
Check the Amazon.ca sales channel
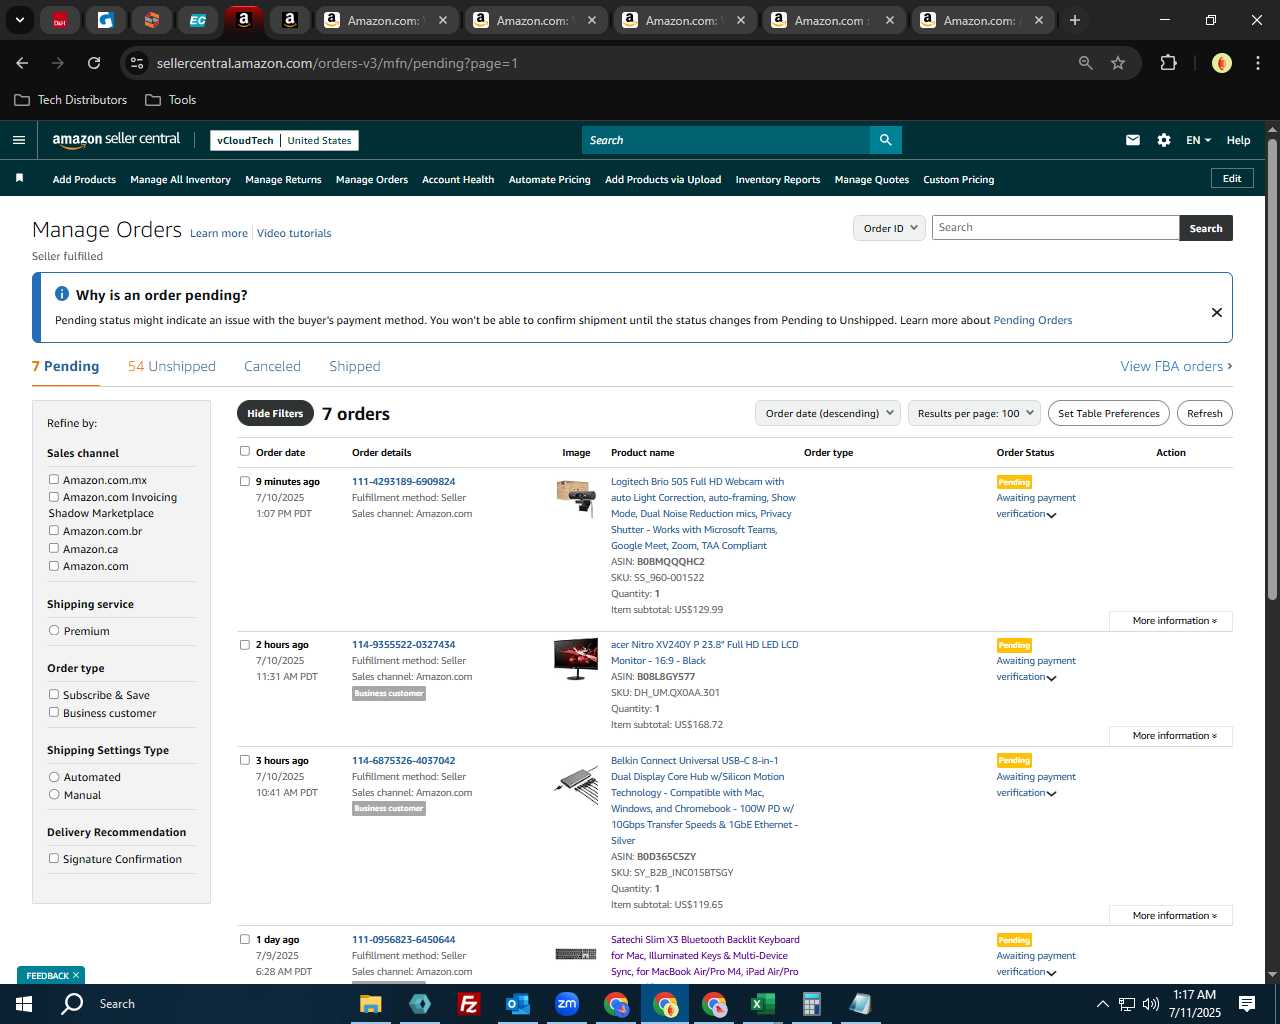[54, 549]
